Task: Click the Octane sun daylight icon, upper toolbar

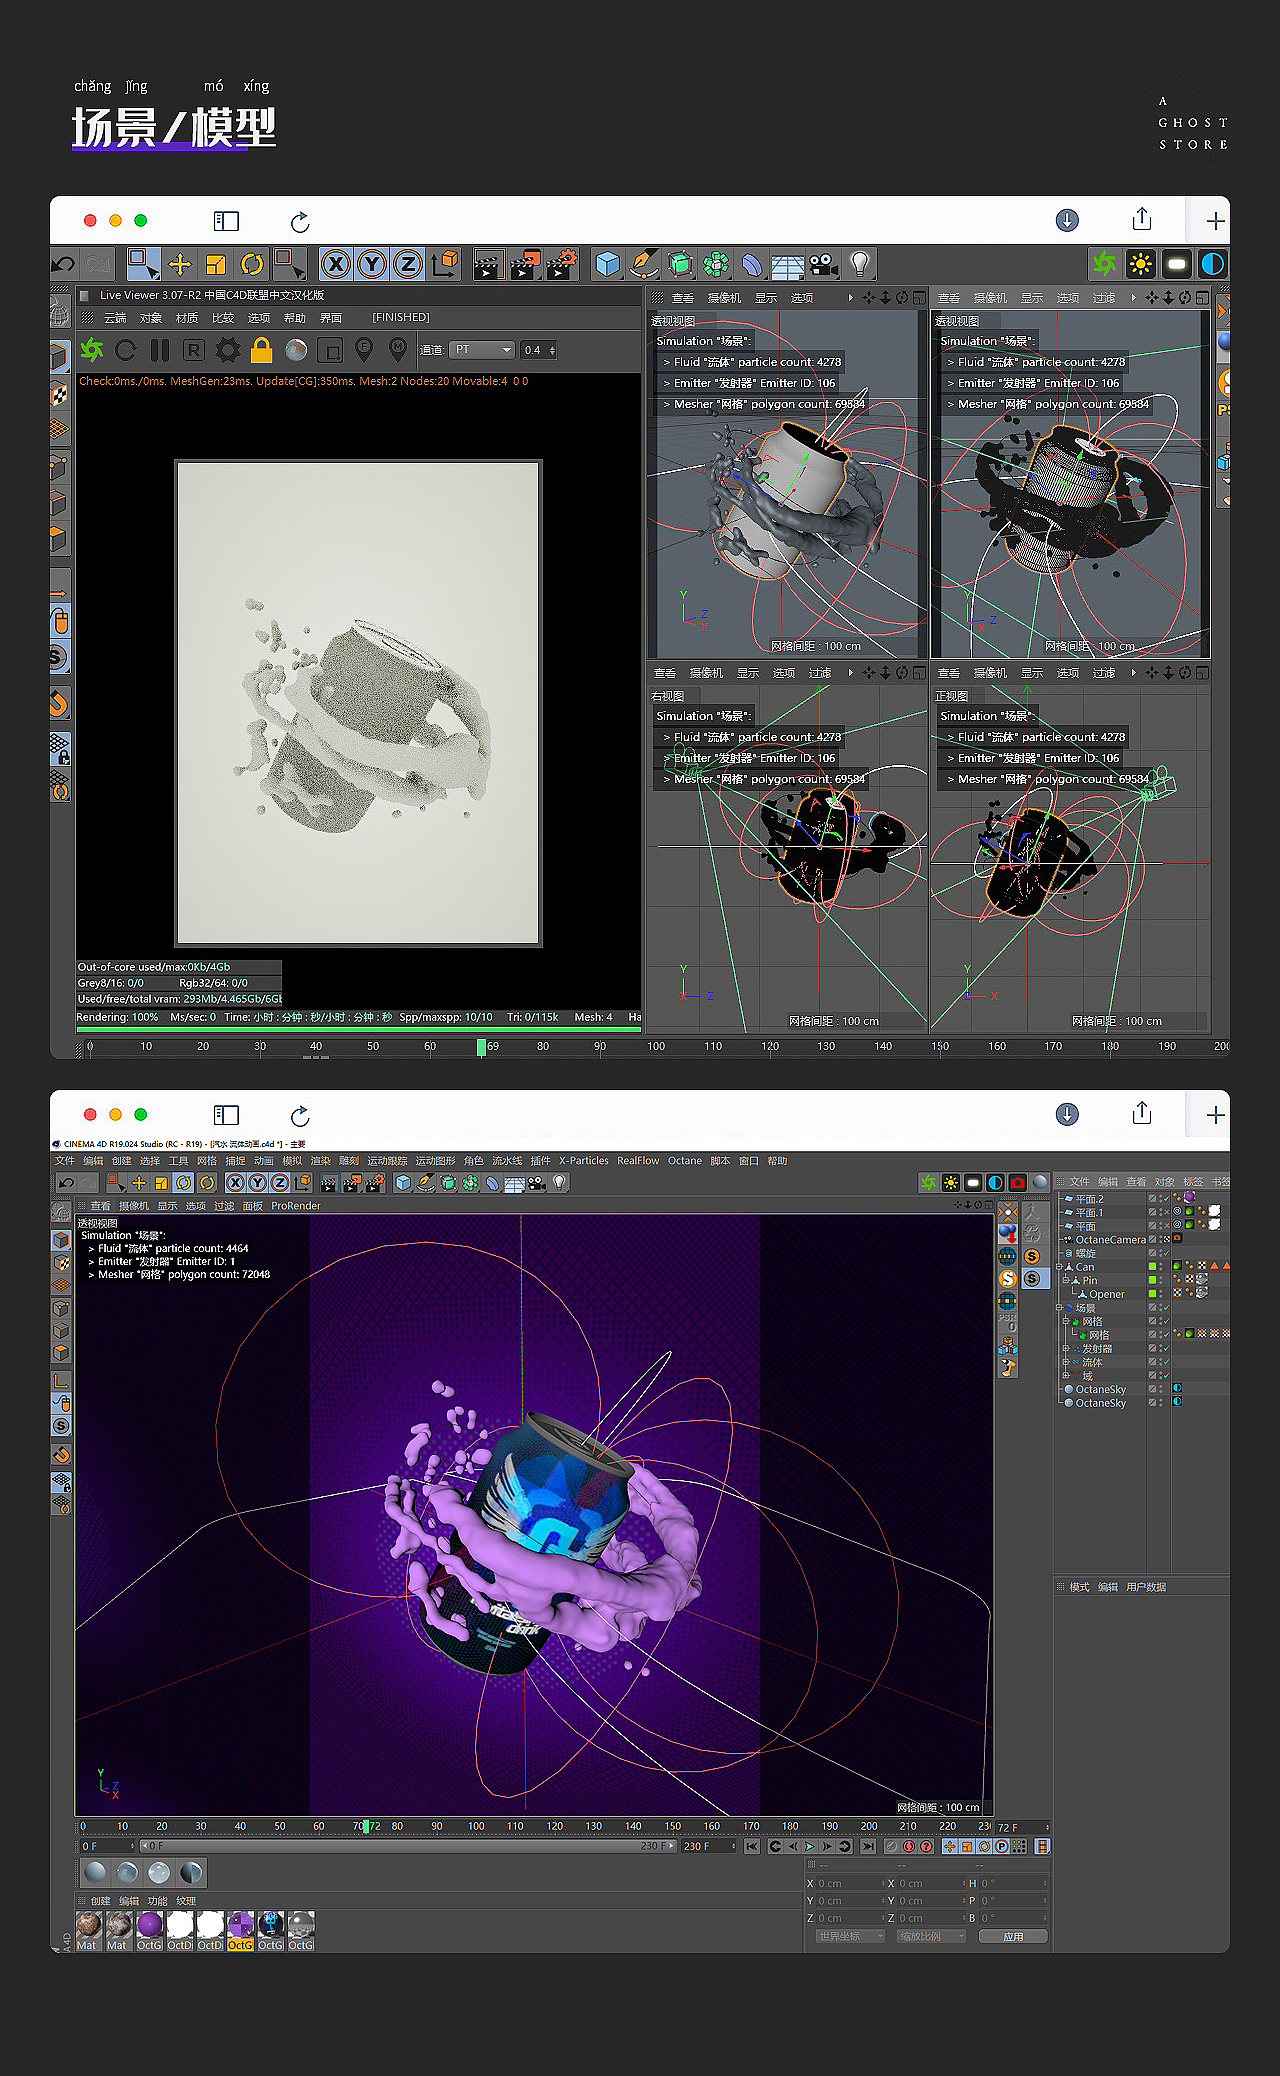Action: 1140,265
